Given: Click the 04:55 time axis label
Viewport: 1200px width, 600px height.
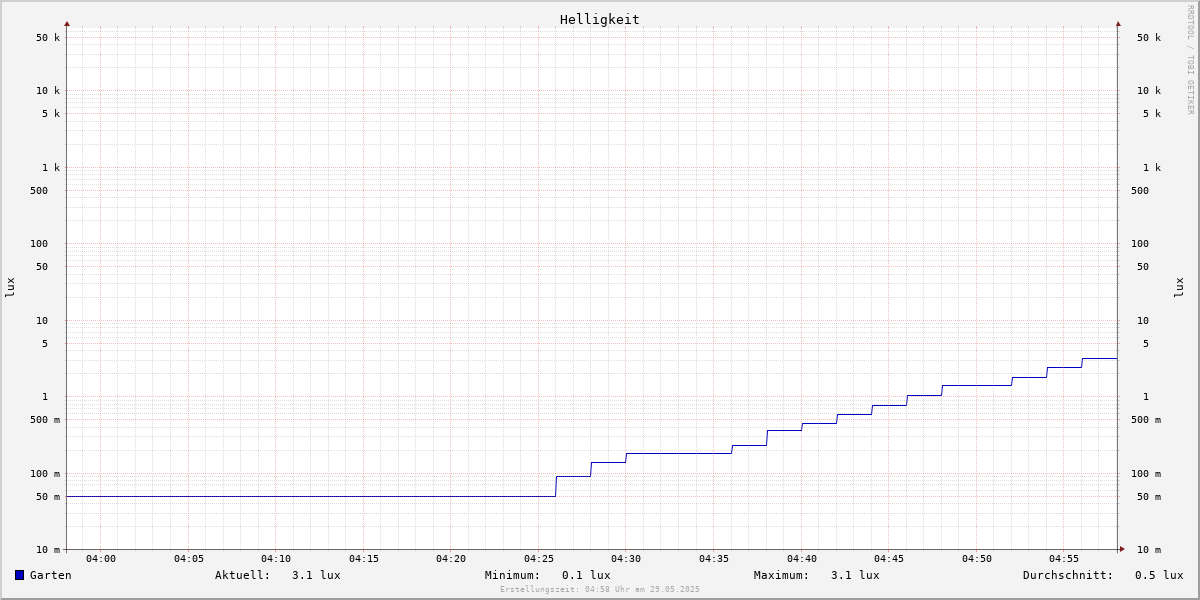Looking at the screenshot, I should [1064, 559].
